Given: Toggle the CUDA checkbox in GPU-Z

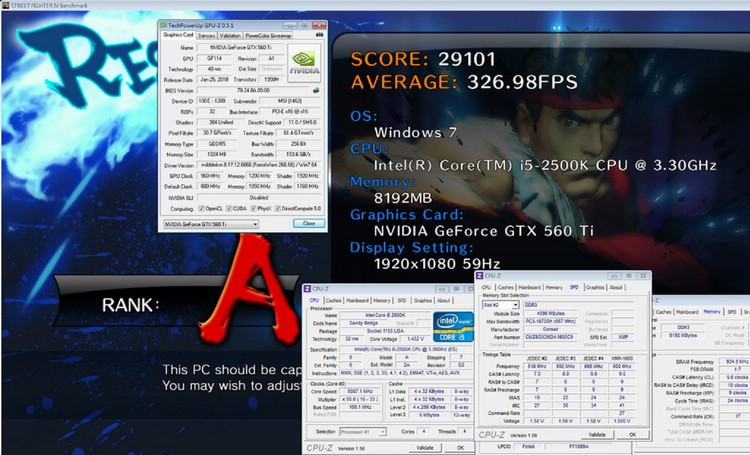Looking at the screenshot, I should [x=229, y=209].
